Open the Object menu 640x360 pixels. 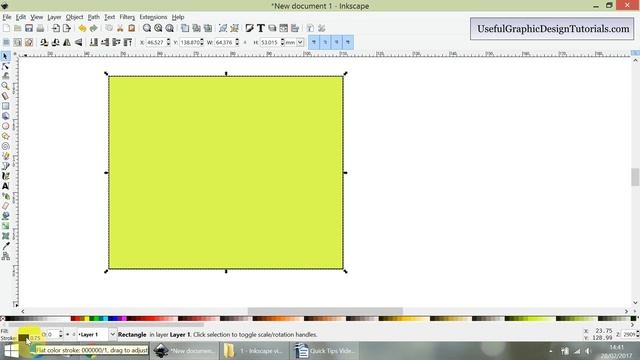(74, 17)
